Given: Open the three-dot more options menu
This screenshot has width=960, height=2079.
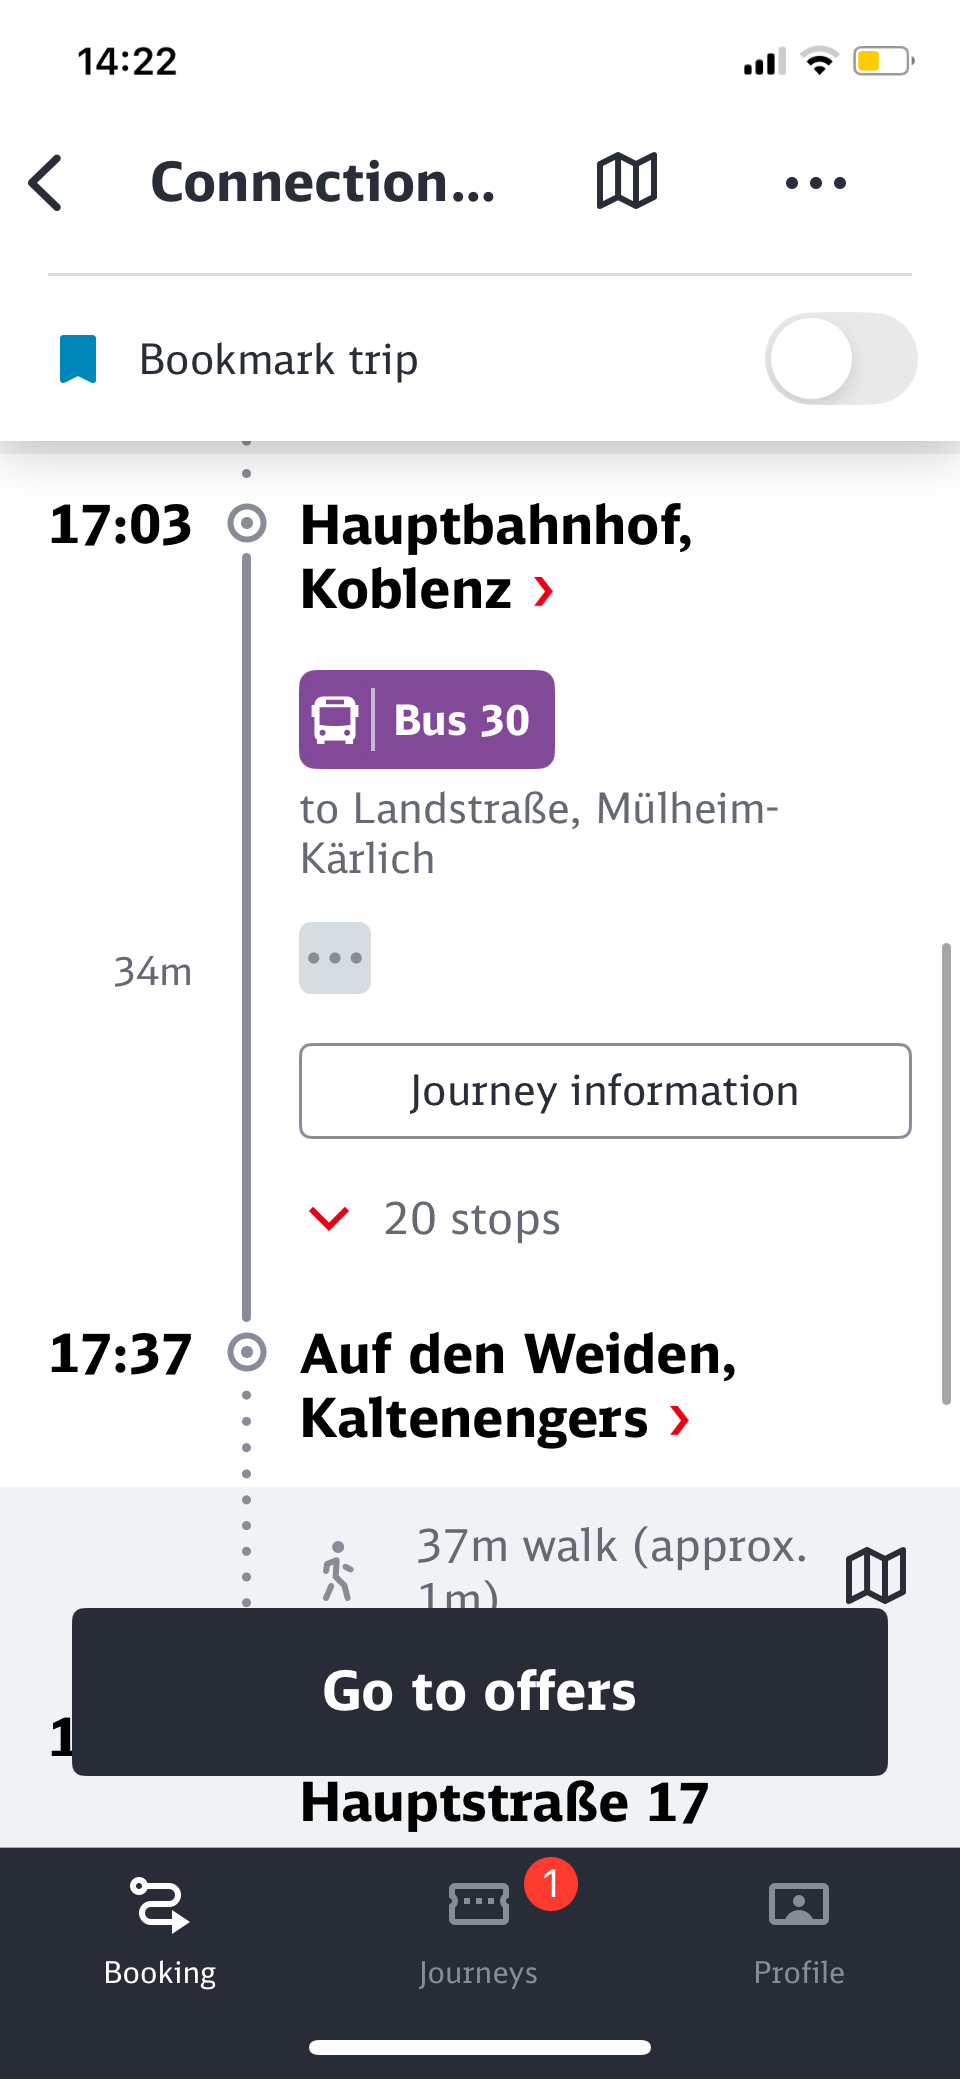Looking at the screenshot, I should coord(815,183).
